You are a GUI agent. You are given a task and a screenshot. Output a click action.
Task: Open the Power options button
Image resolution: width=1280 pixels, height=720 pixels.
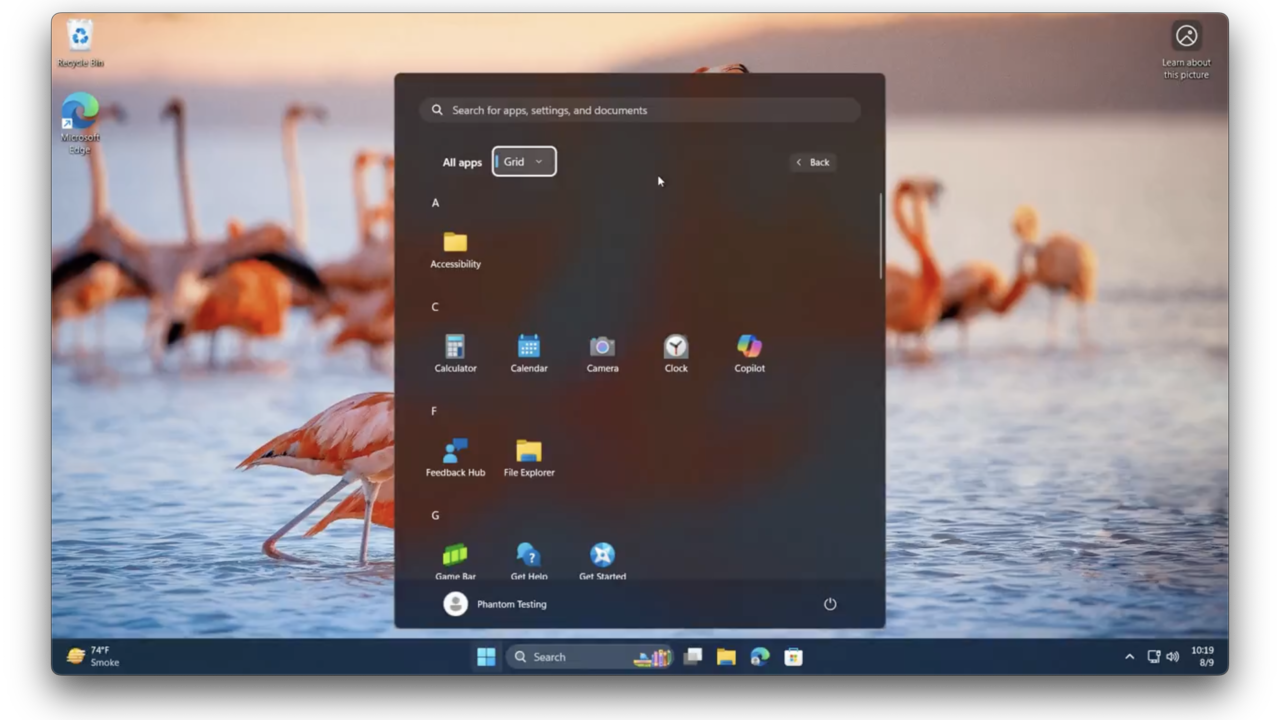(x=830, y=604)
